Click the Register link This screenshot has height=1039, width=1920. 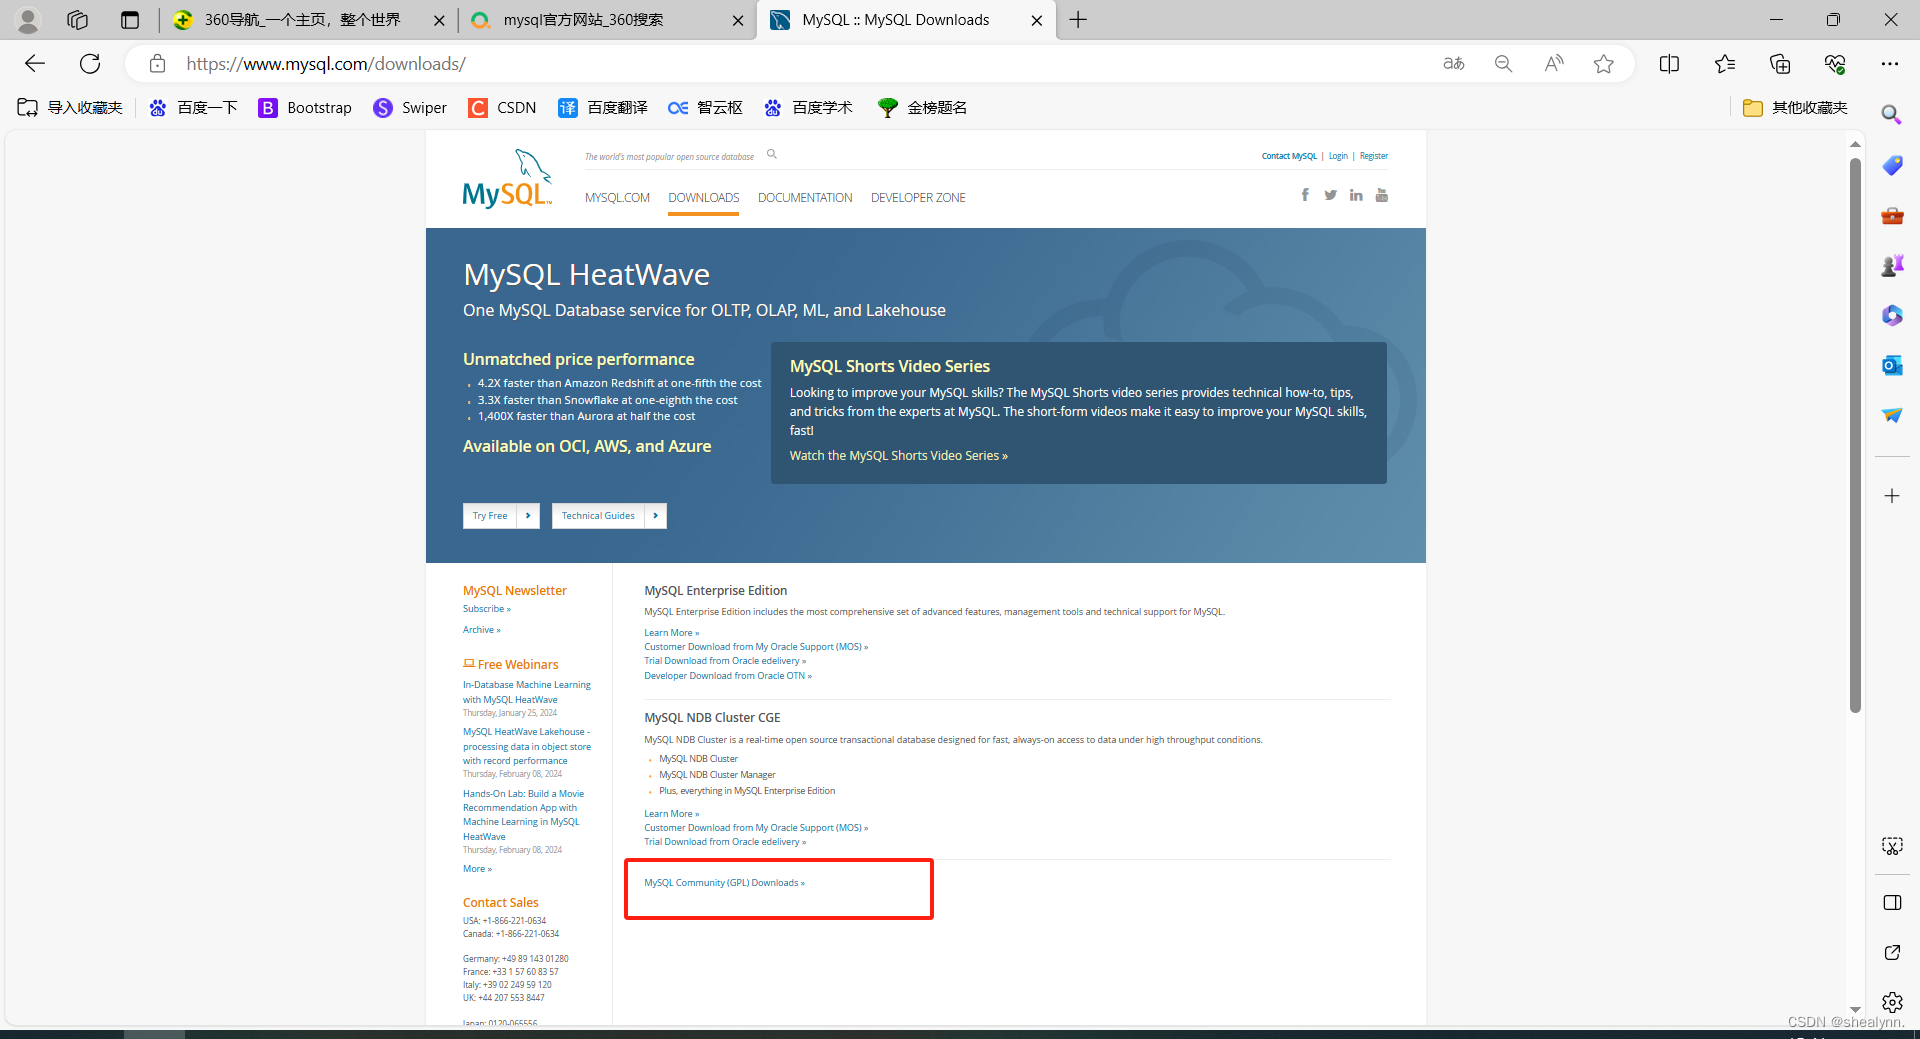click(1374, 156)
